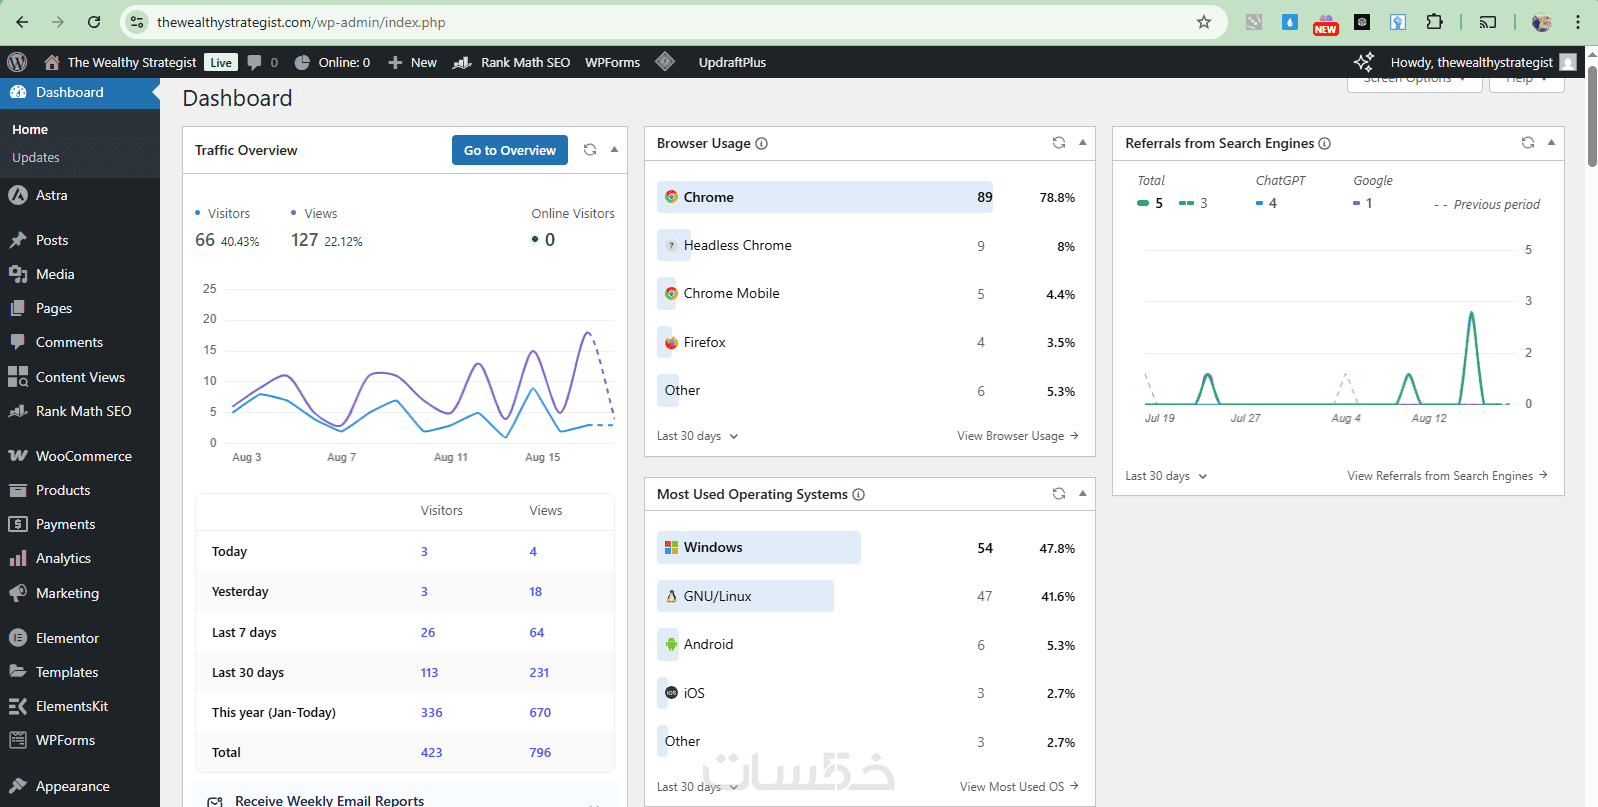Open the WordPress logo menu
This screenshot has width=1598, height=807.
click(x=17, y=62)
